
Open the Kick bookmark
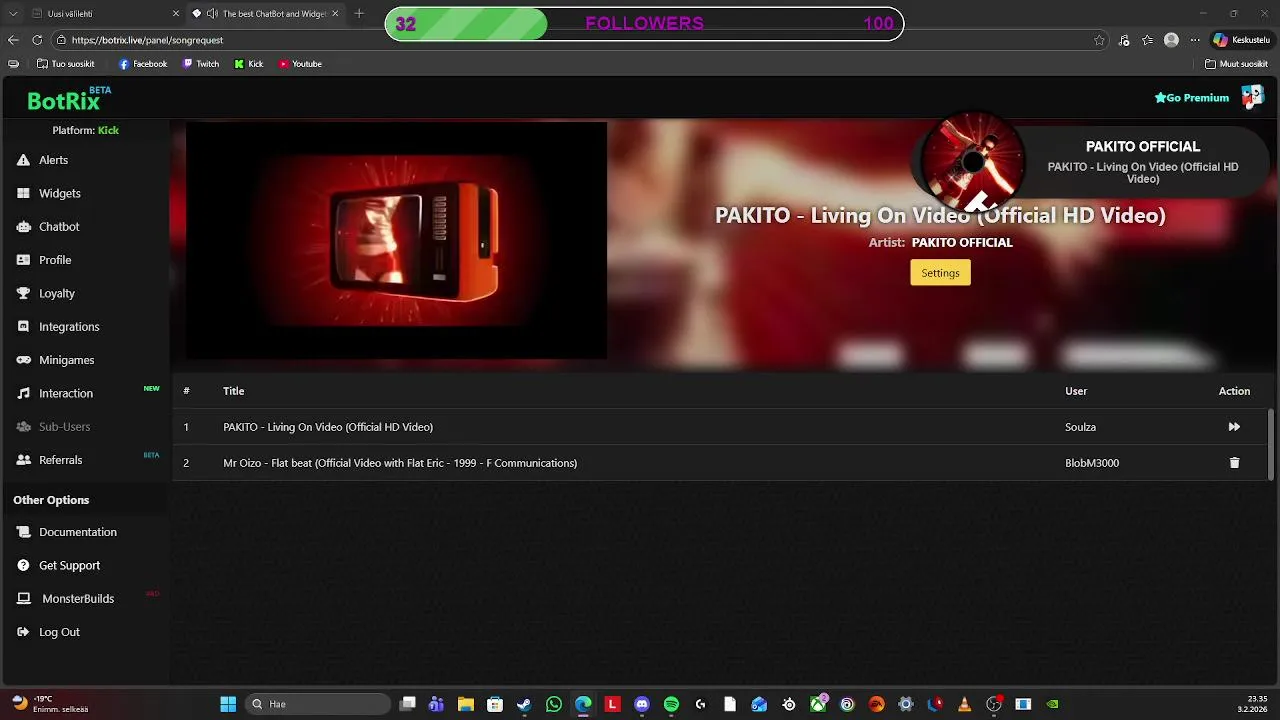pyautogui.click(x=249, y=64)
